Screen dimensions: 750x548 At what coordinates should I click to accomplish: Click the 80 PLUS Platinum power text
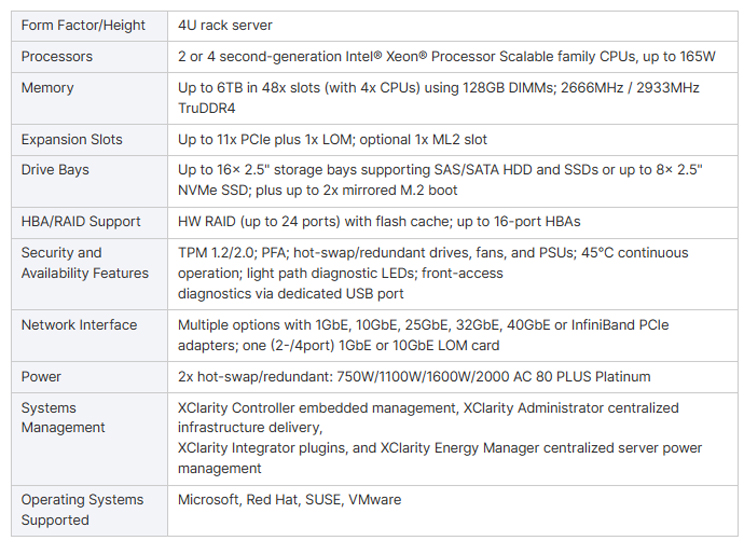(414, 377)
